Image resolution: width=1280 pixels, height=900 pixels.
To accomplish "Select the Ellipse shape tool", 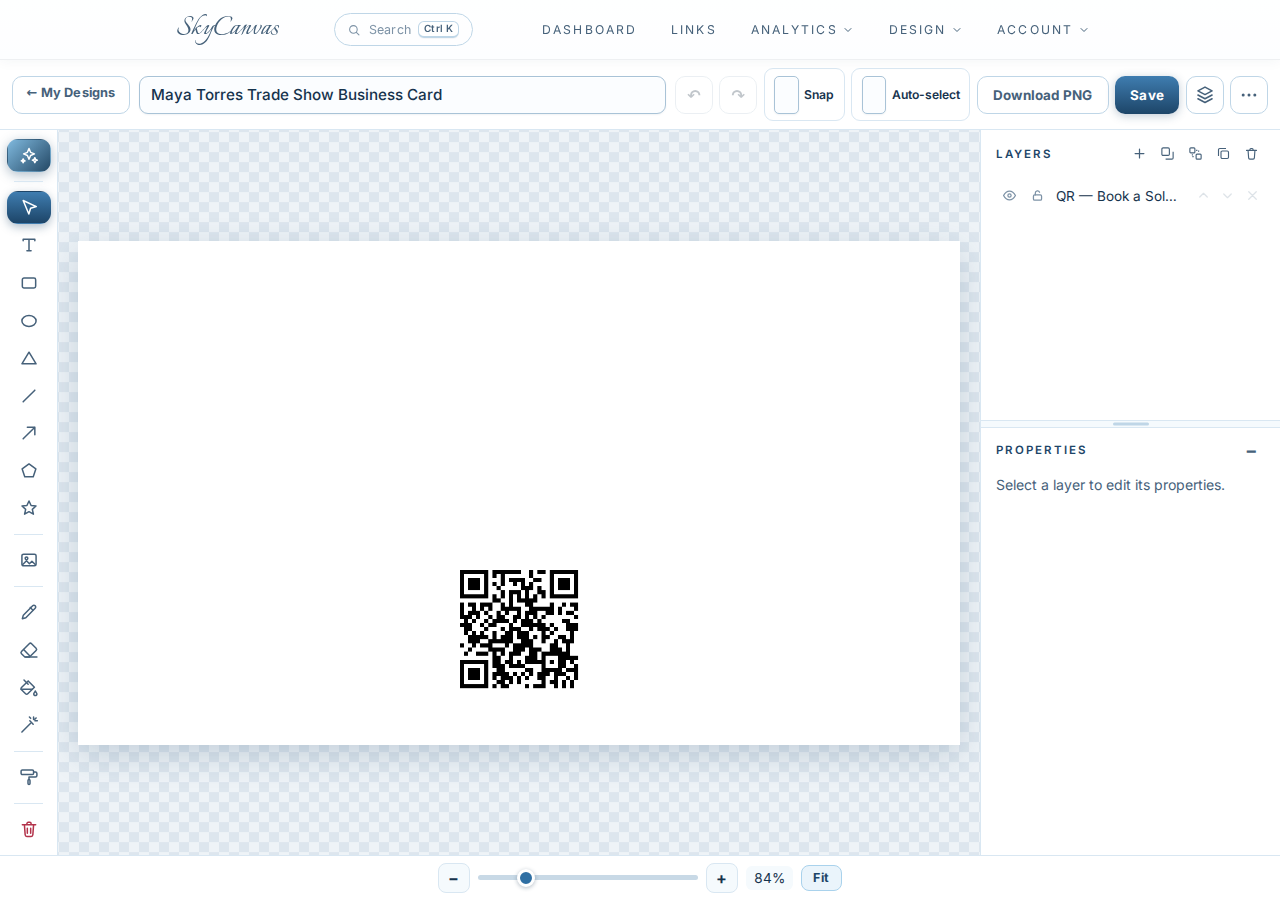I will point(29,321).
